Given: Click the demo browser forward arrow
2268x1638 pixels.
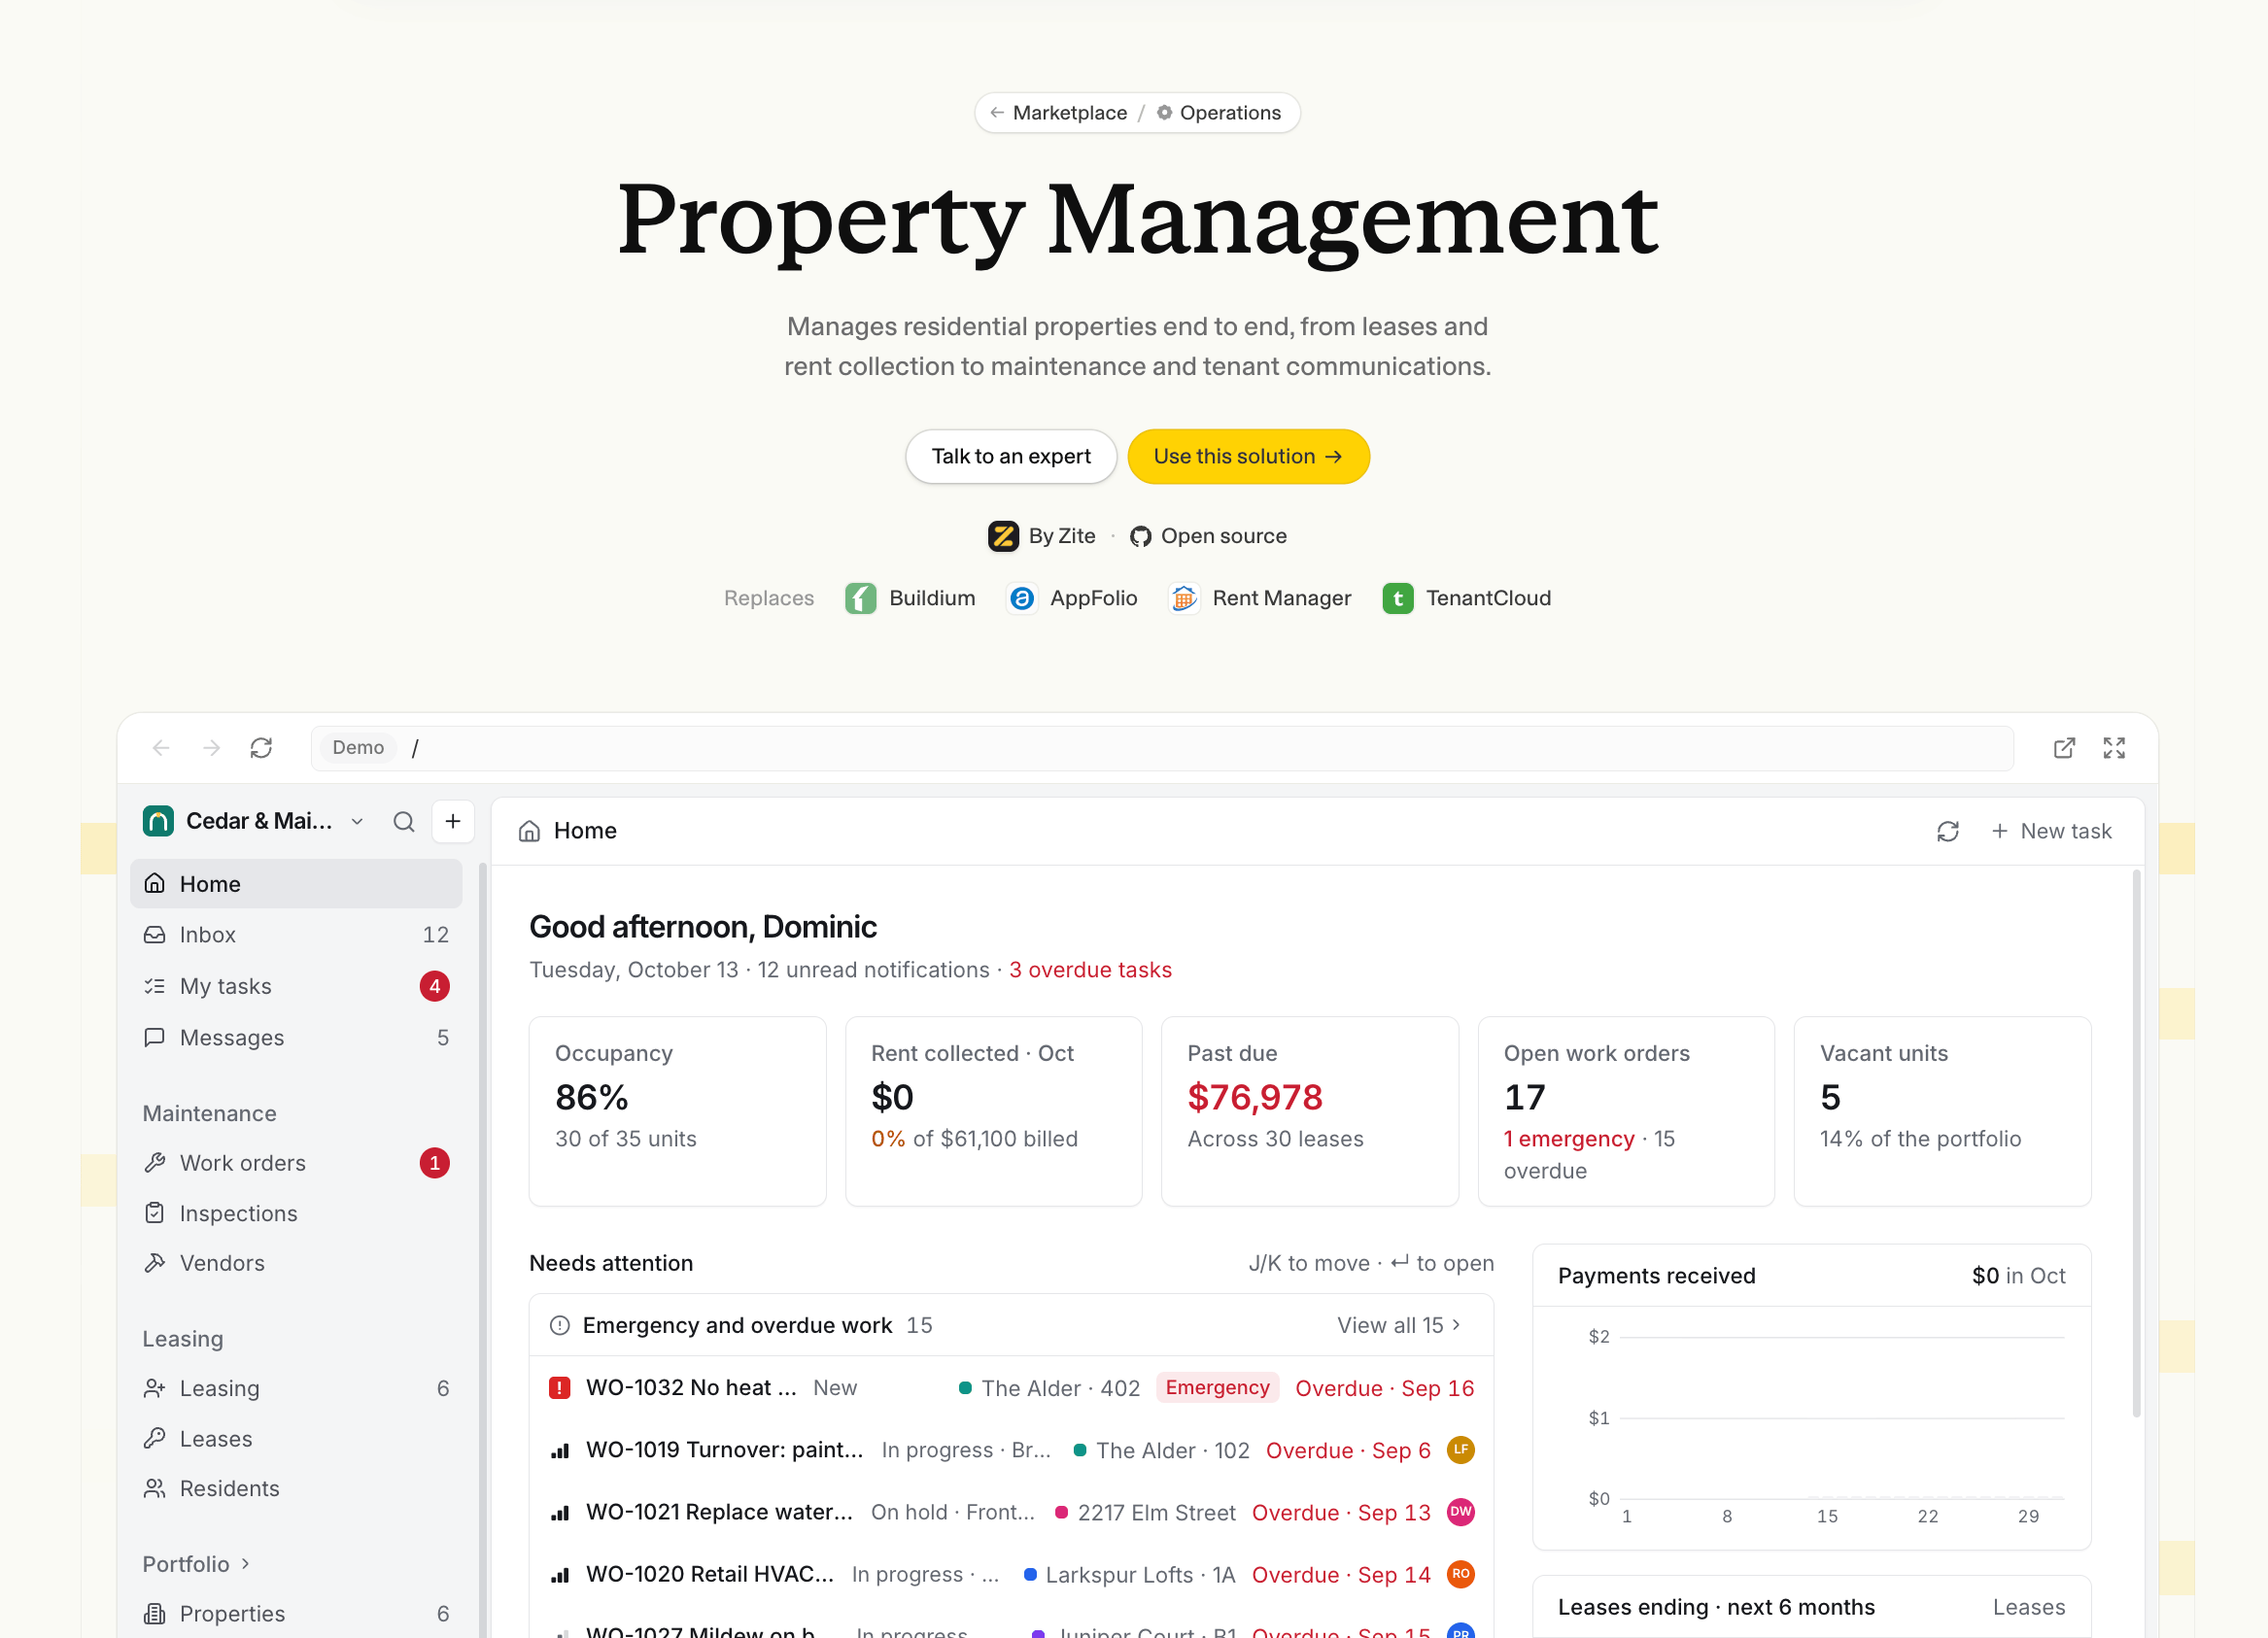Looking at the screenshot, I should [x=211, y=748].
